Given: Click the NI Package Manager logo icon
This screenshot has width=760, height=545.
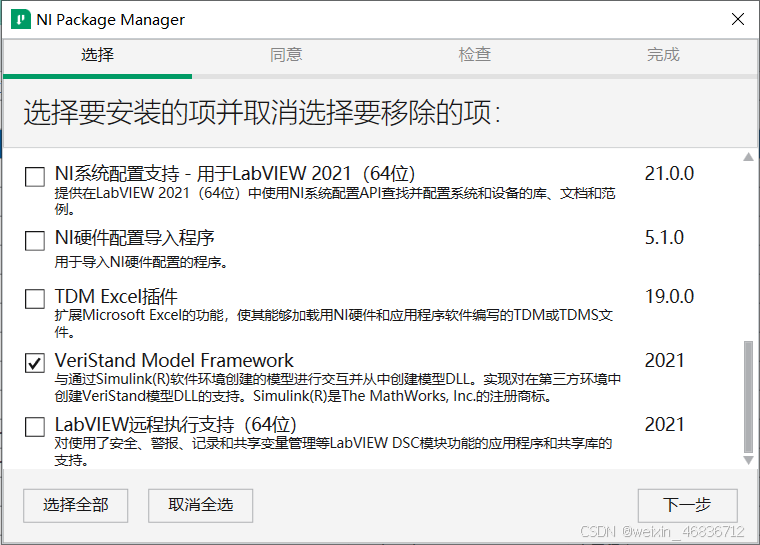Looking at the screenshot, I should (x=20, y=19).
